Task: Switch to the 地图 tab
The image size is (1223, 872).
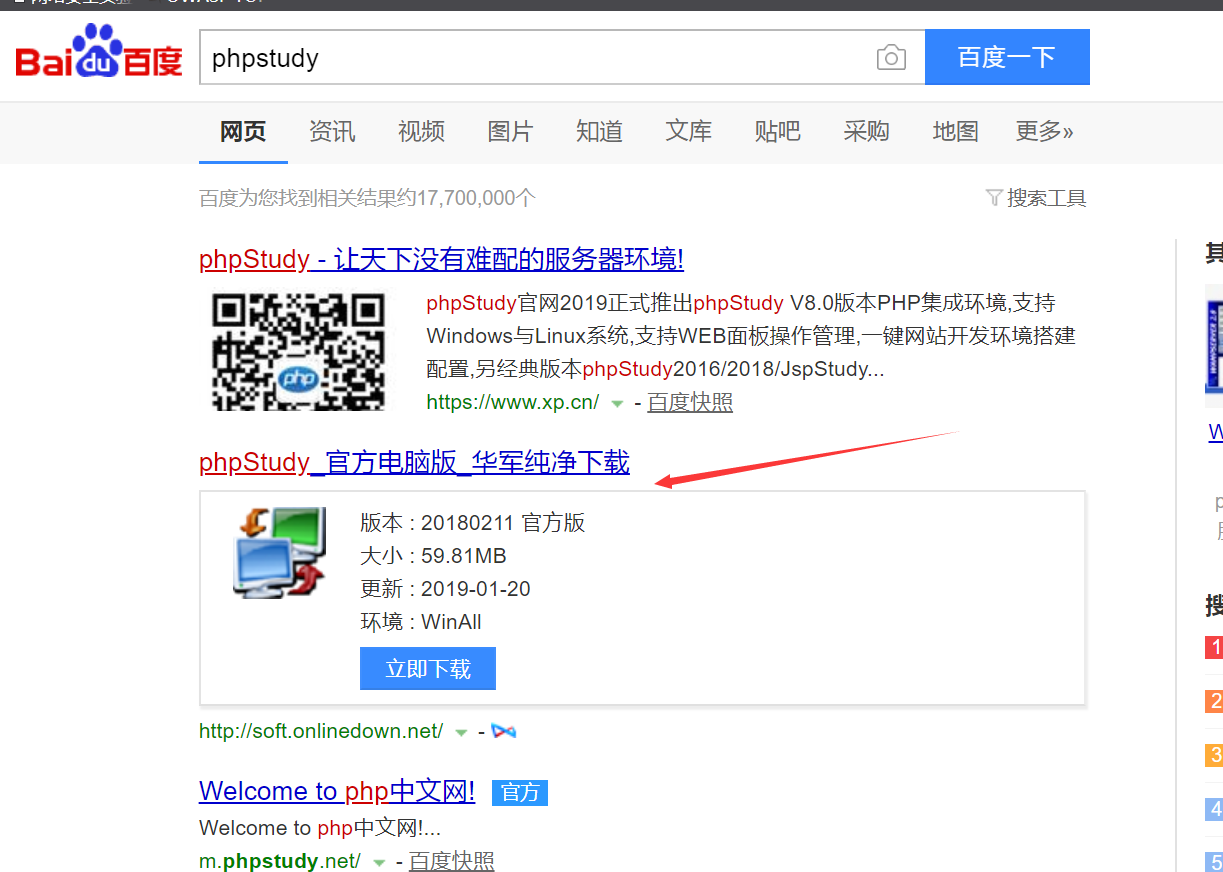Action: 955,131
